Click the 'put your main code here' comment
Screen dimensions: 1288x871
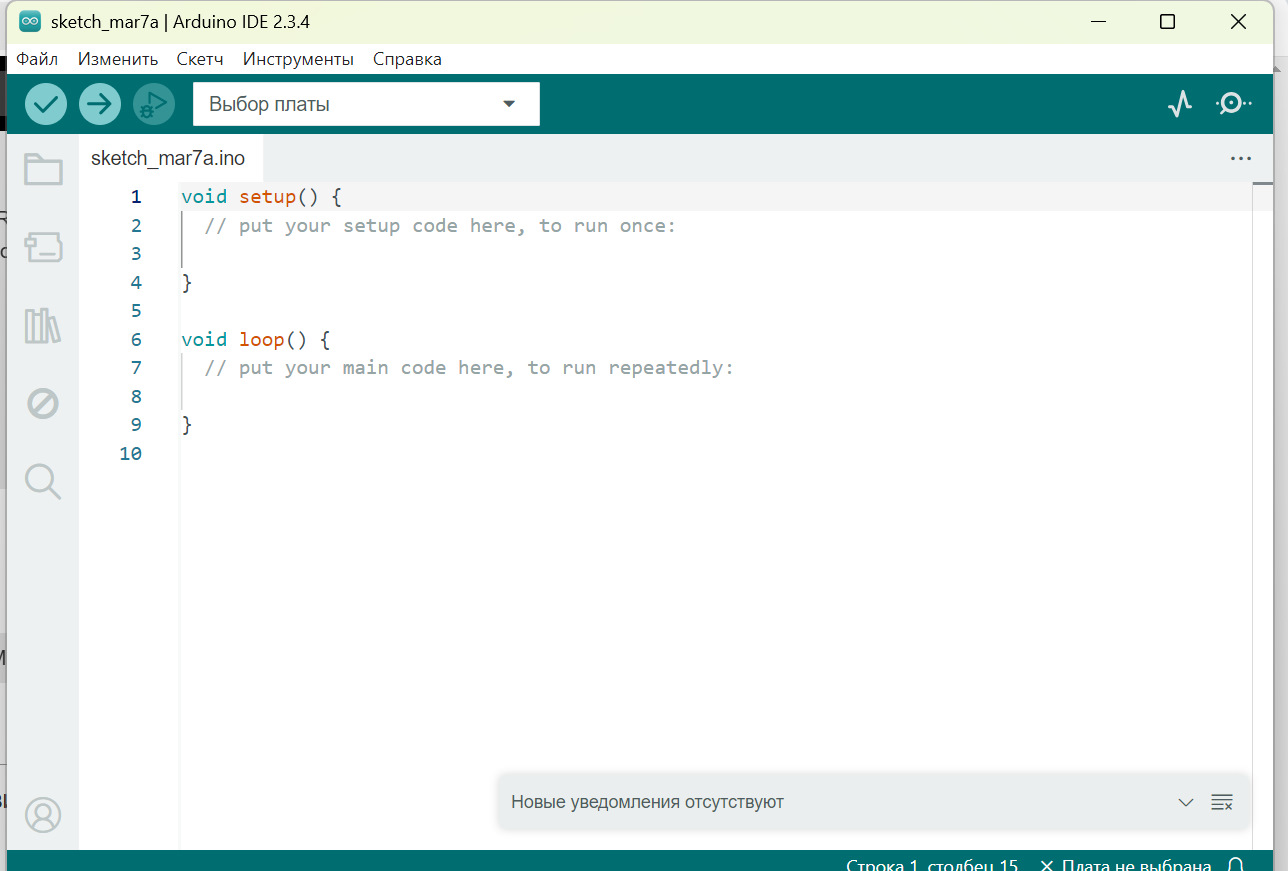tap(469, 368)
